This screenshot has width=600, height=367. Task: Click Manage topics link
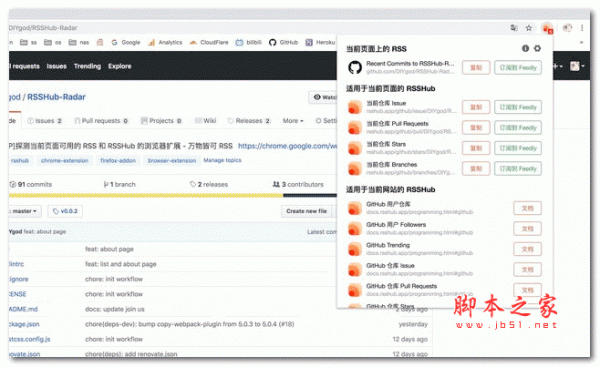(x=222, y=160)
